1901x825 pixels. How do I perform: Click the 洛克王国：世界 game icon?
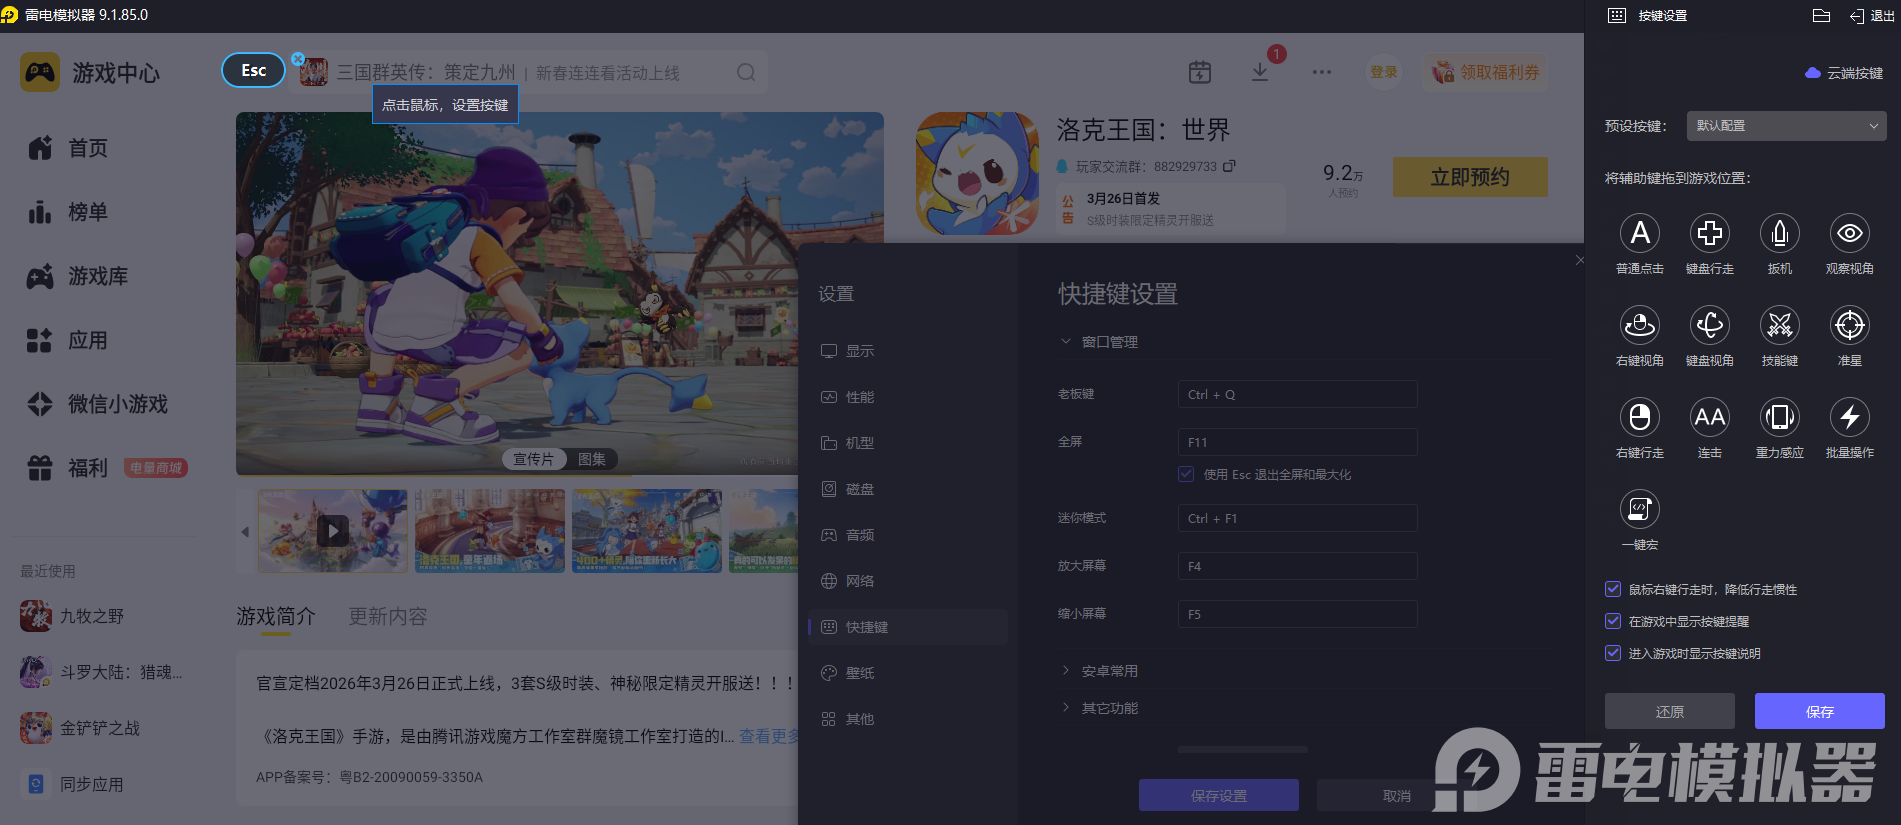click(978, 173)
